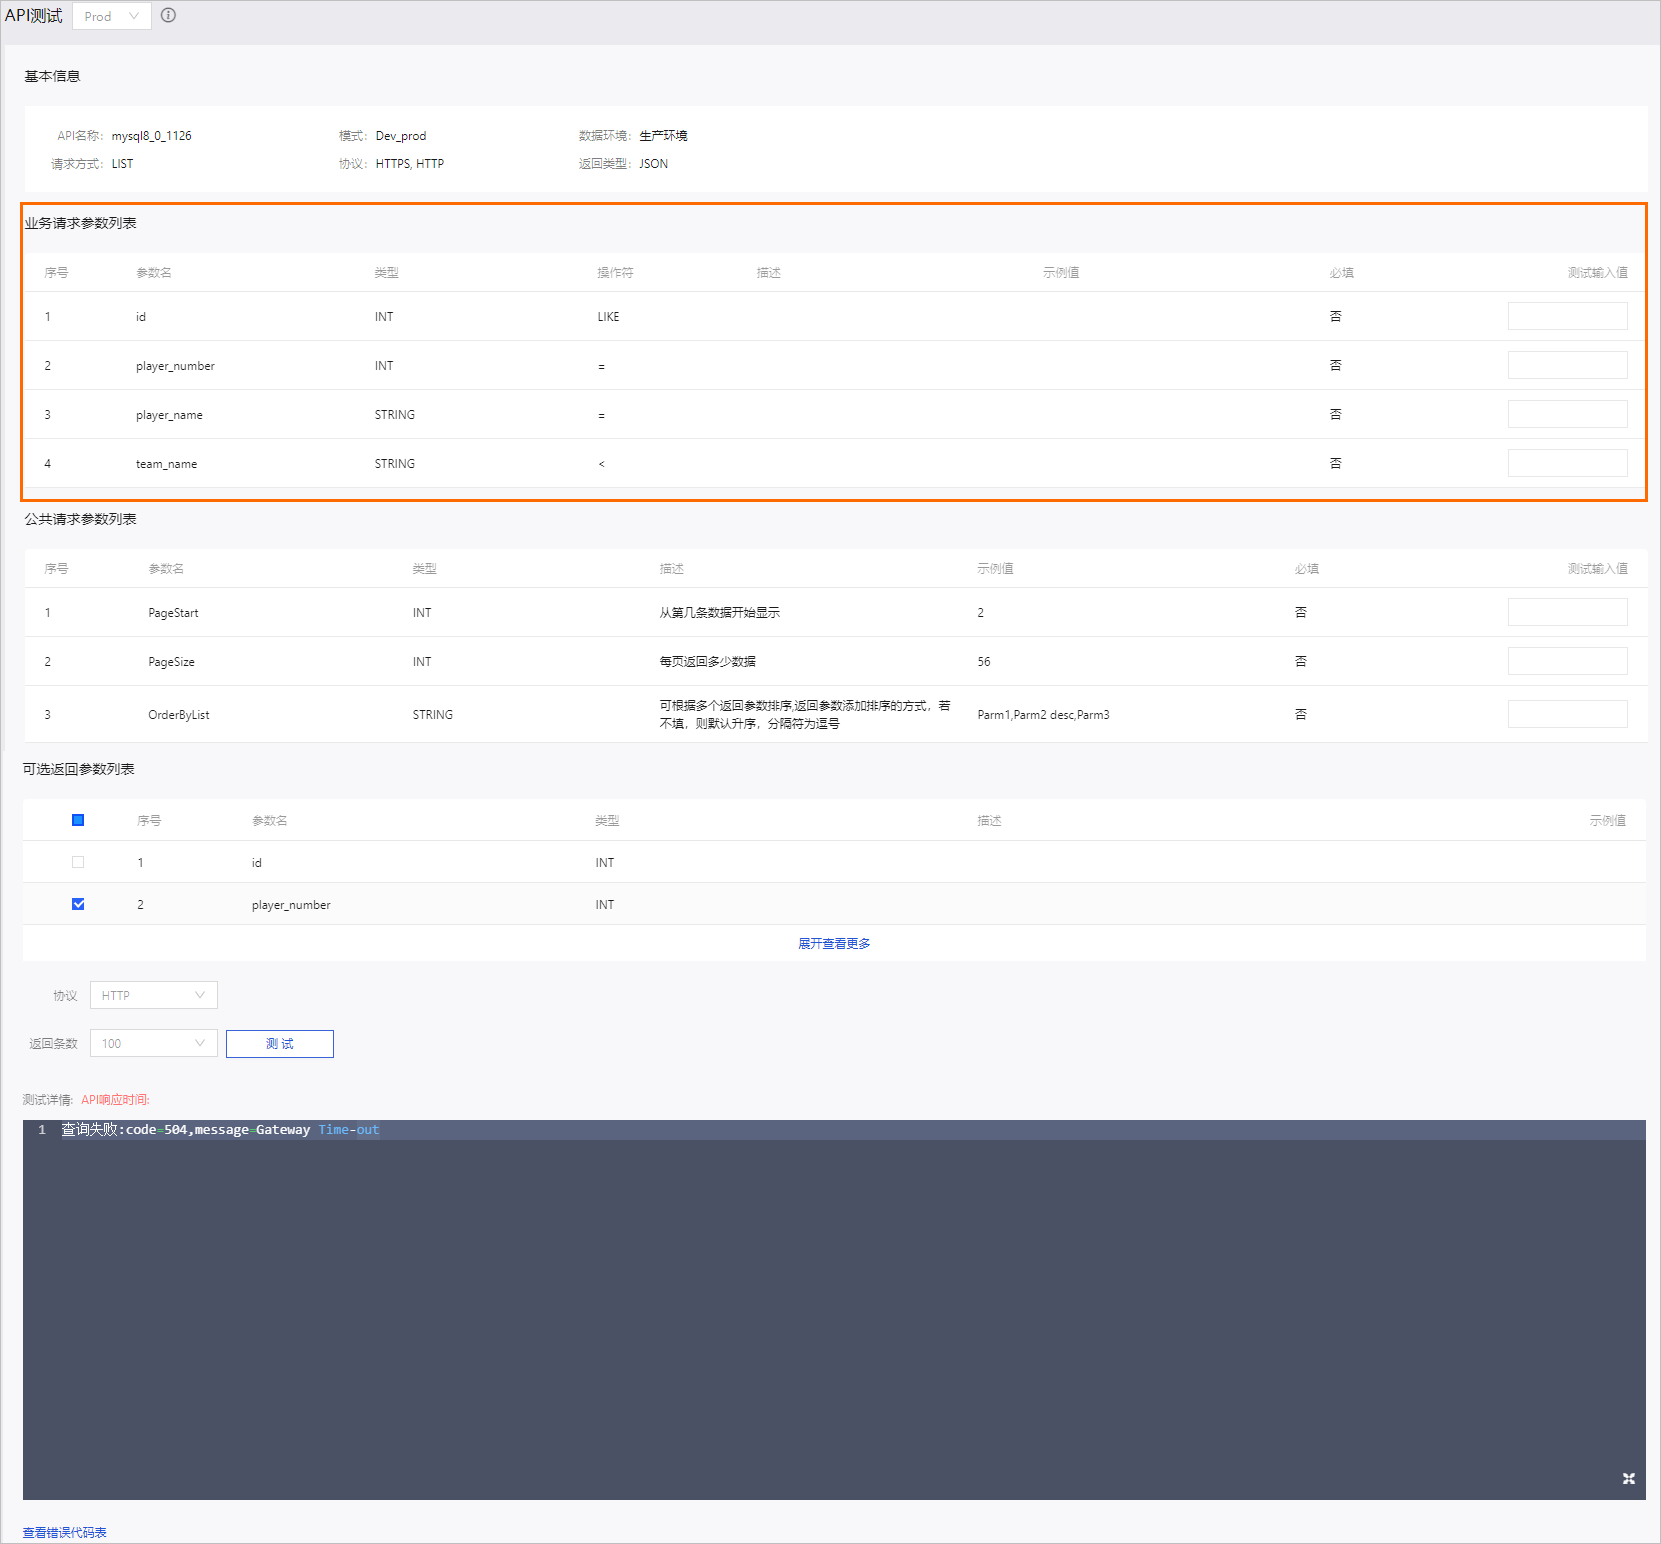Toggle the select-all checkbox in return parameters header

tap(78, 820)
